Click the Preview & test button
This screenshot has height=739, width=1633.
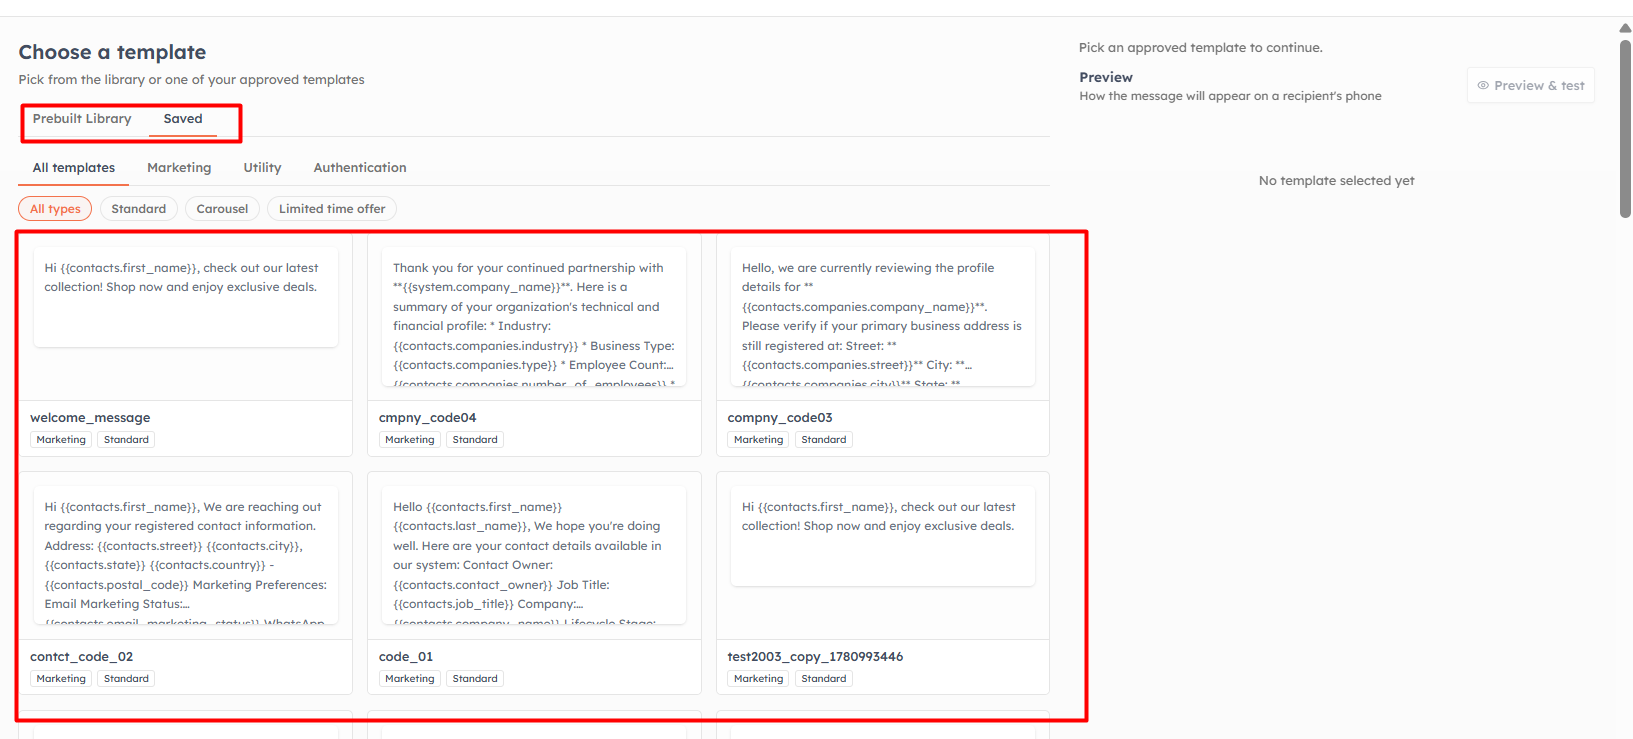click(1530, 85)
